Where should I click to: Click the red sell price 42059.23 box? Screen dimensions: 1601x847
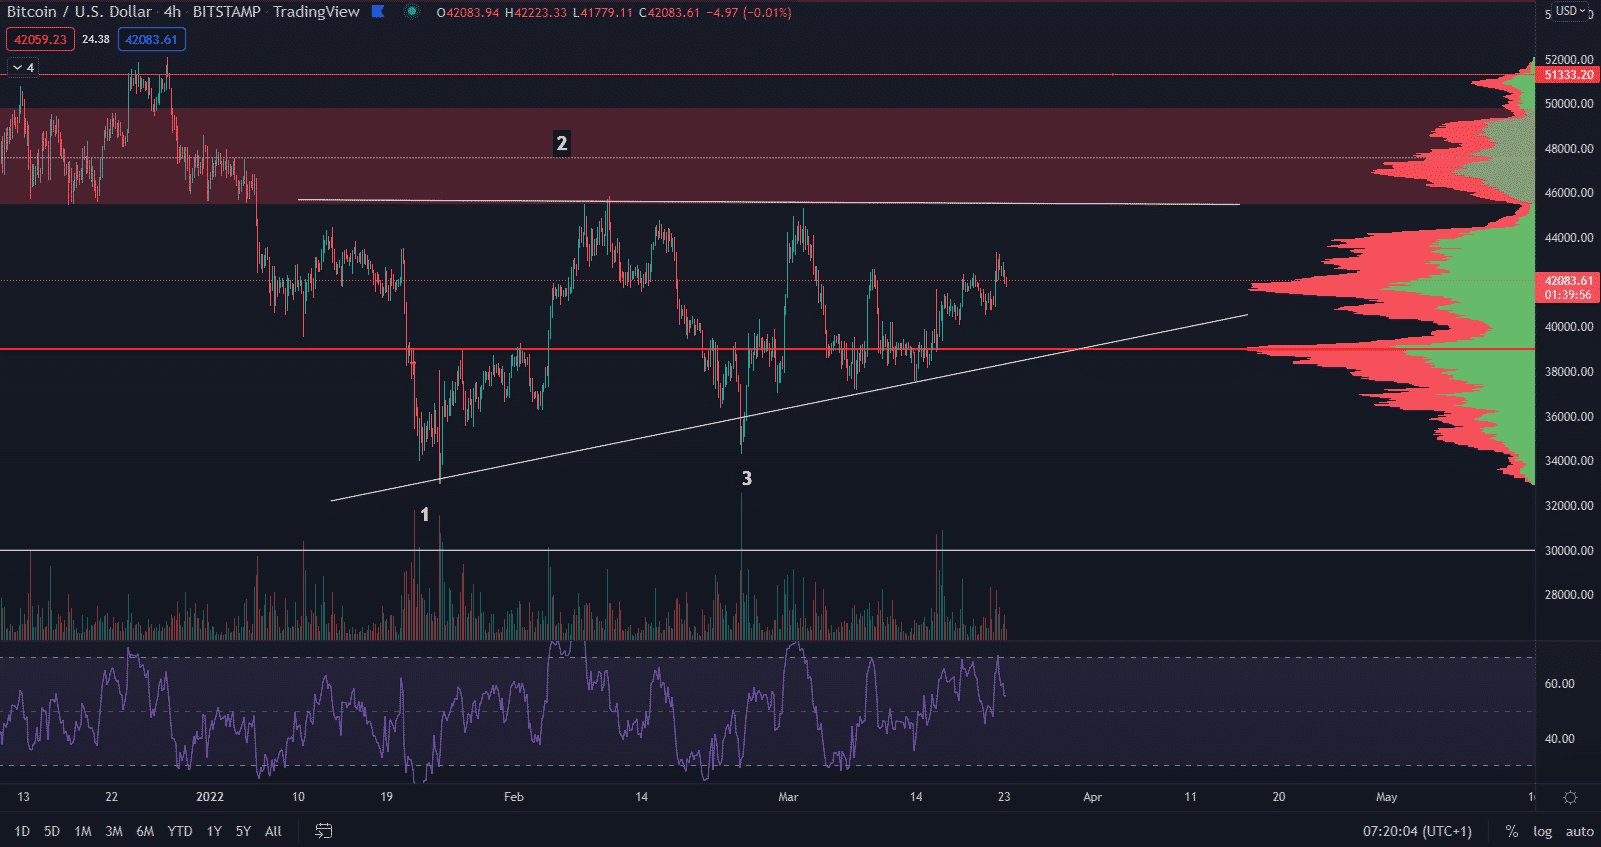40,40
